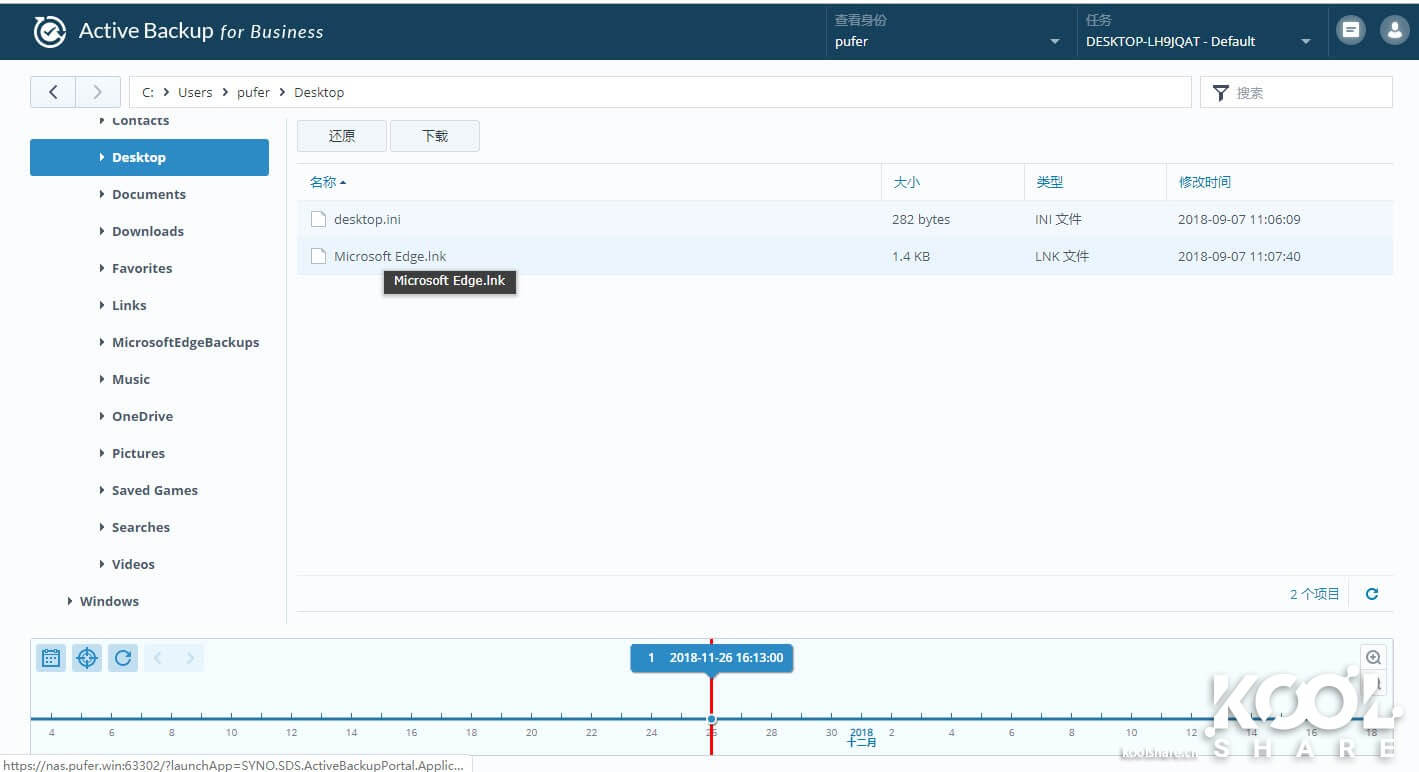Open the user account icon

(x=1394, y=30)
